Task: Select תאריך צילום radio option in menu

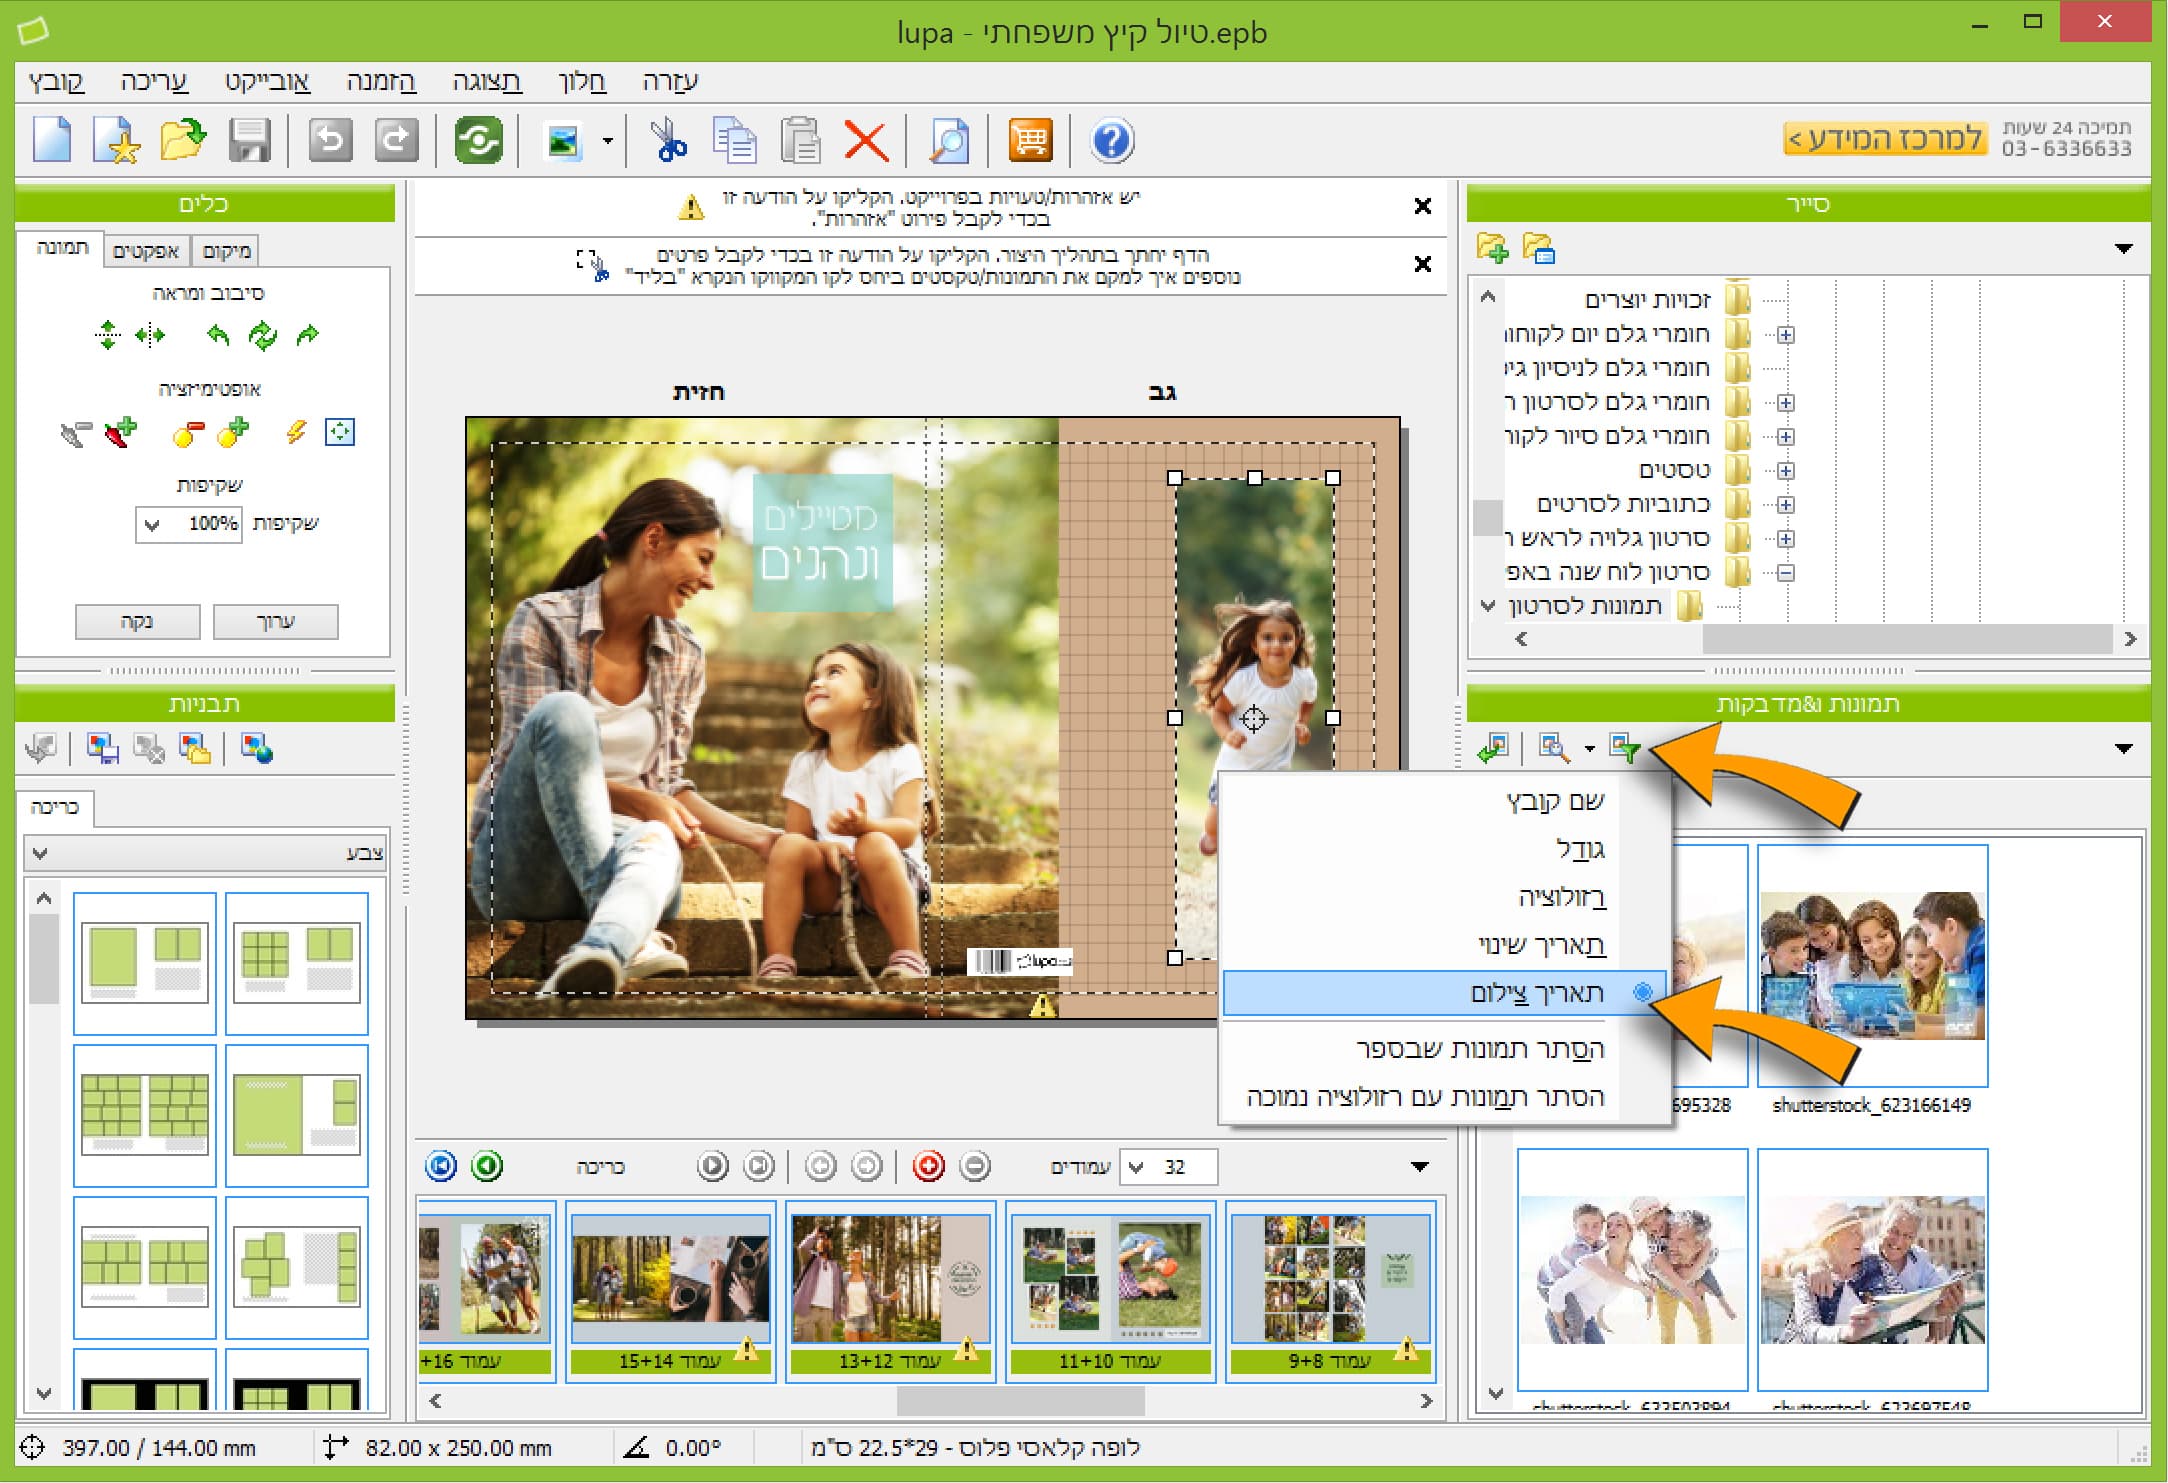Action: [x=1537, y=993]
